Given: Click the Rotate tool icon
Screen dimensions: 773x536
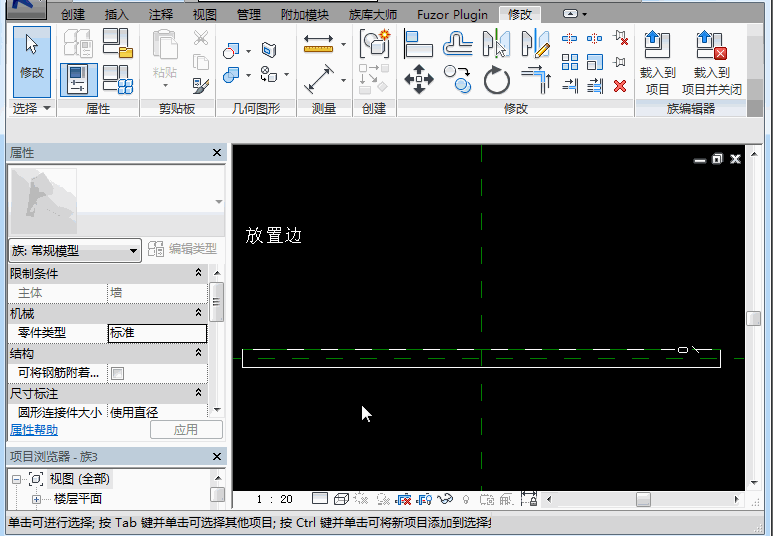Looking at the screenshot, I should 497,79.
